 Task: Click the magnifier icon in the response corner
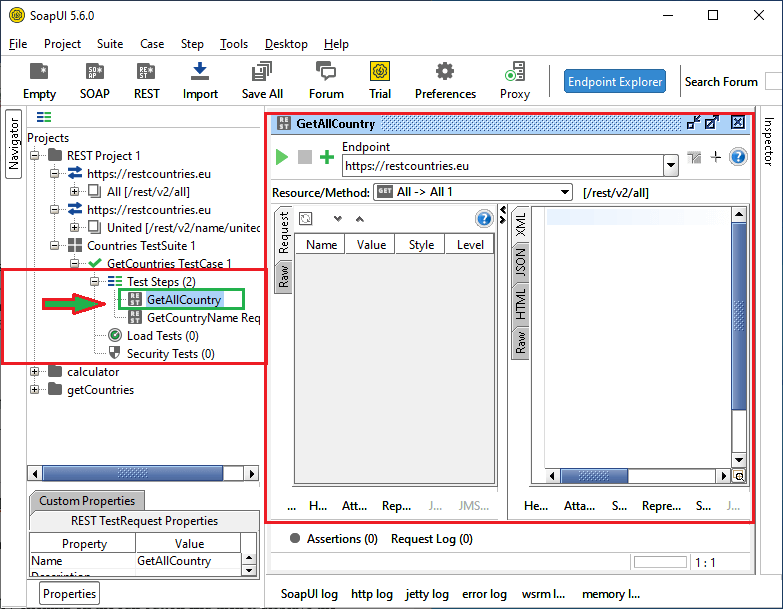[739, 476]
